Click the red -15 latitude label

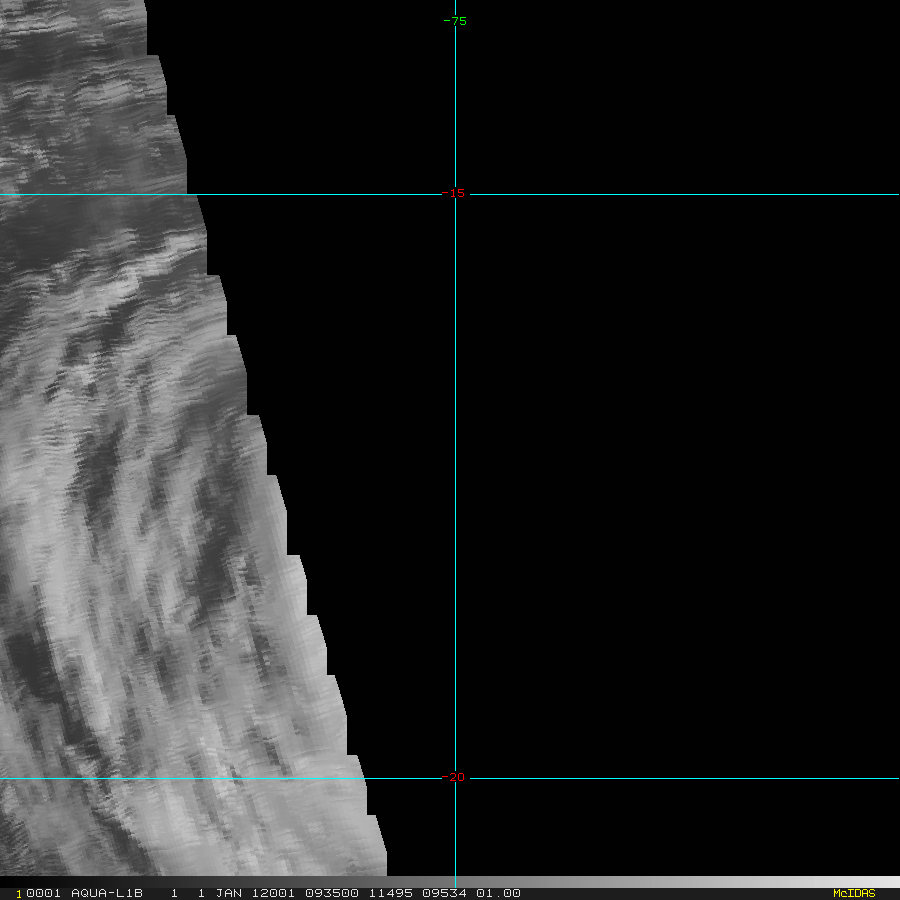tap(455, 194)
